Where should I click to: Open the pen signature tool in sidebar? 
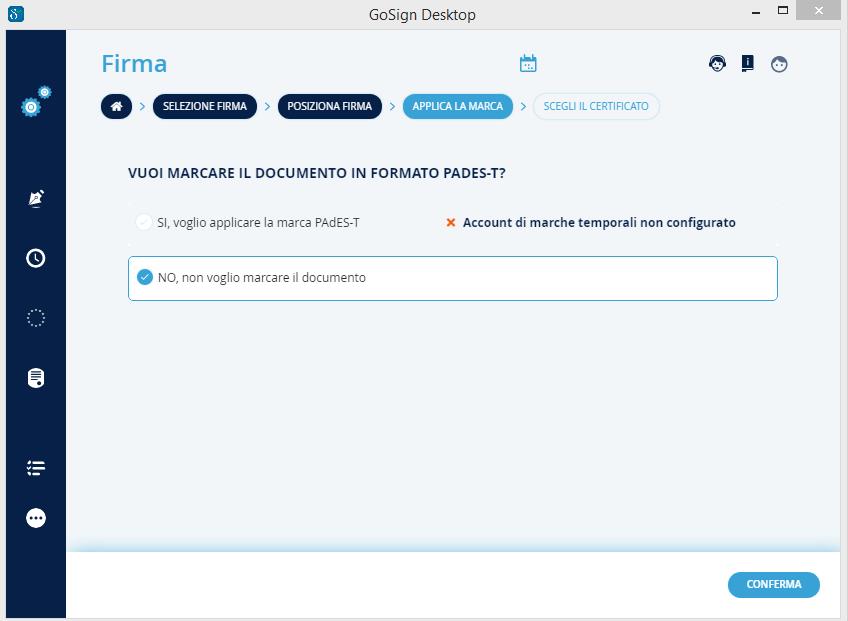(36, 198)
